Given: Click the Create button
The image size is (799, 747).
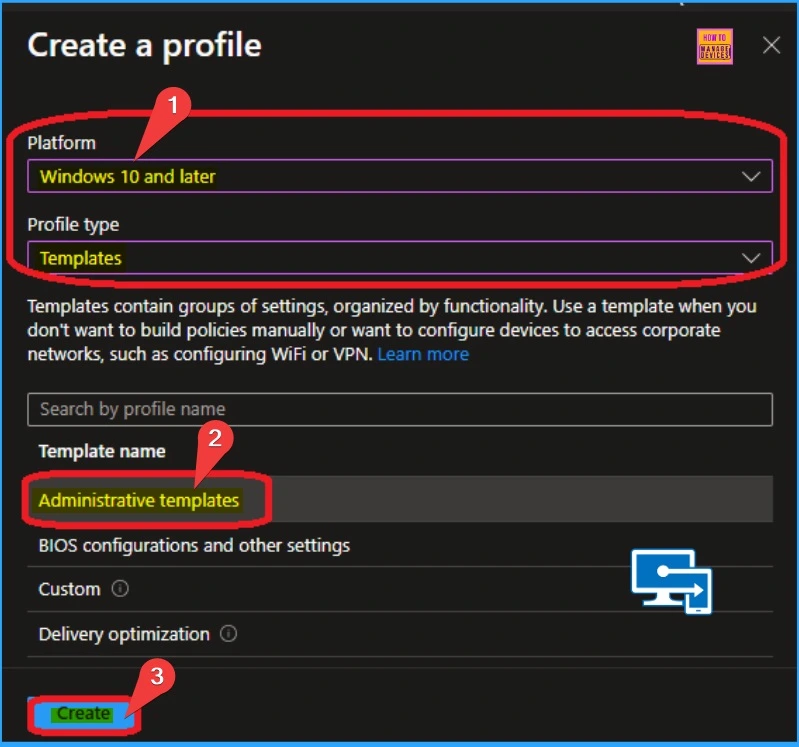Looking at the screenshot, I should (83, 714).
